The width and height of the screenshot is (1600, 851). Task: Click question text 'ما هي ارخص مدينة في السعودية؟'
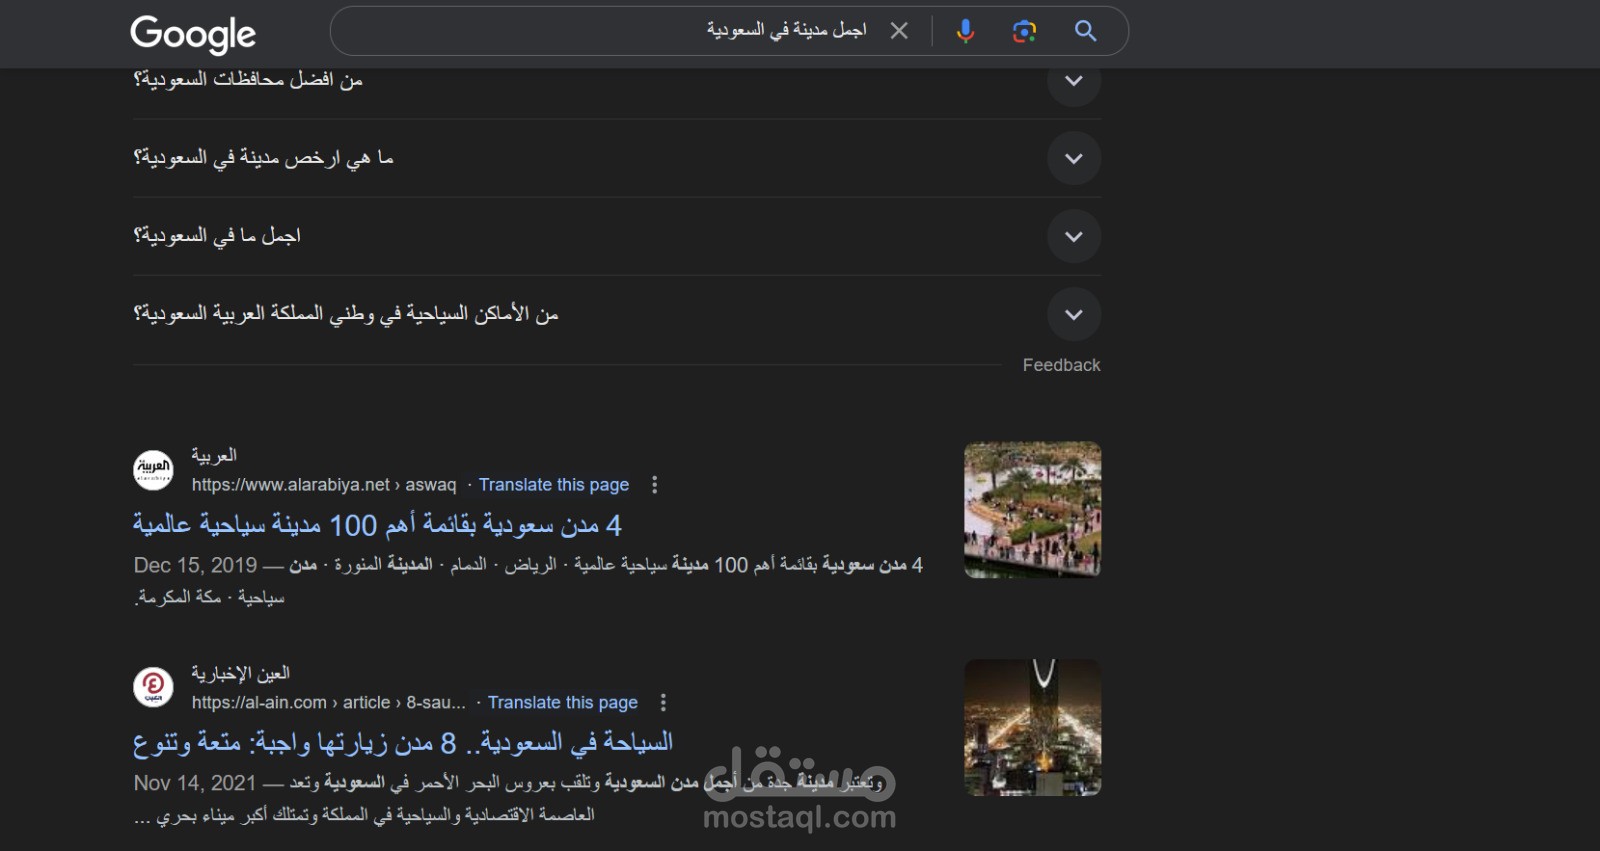264,158
